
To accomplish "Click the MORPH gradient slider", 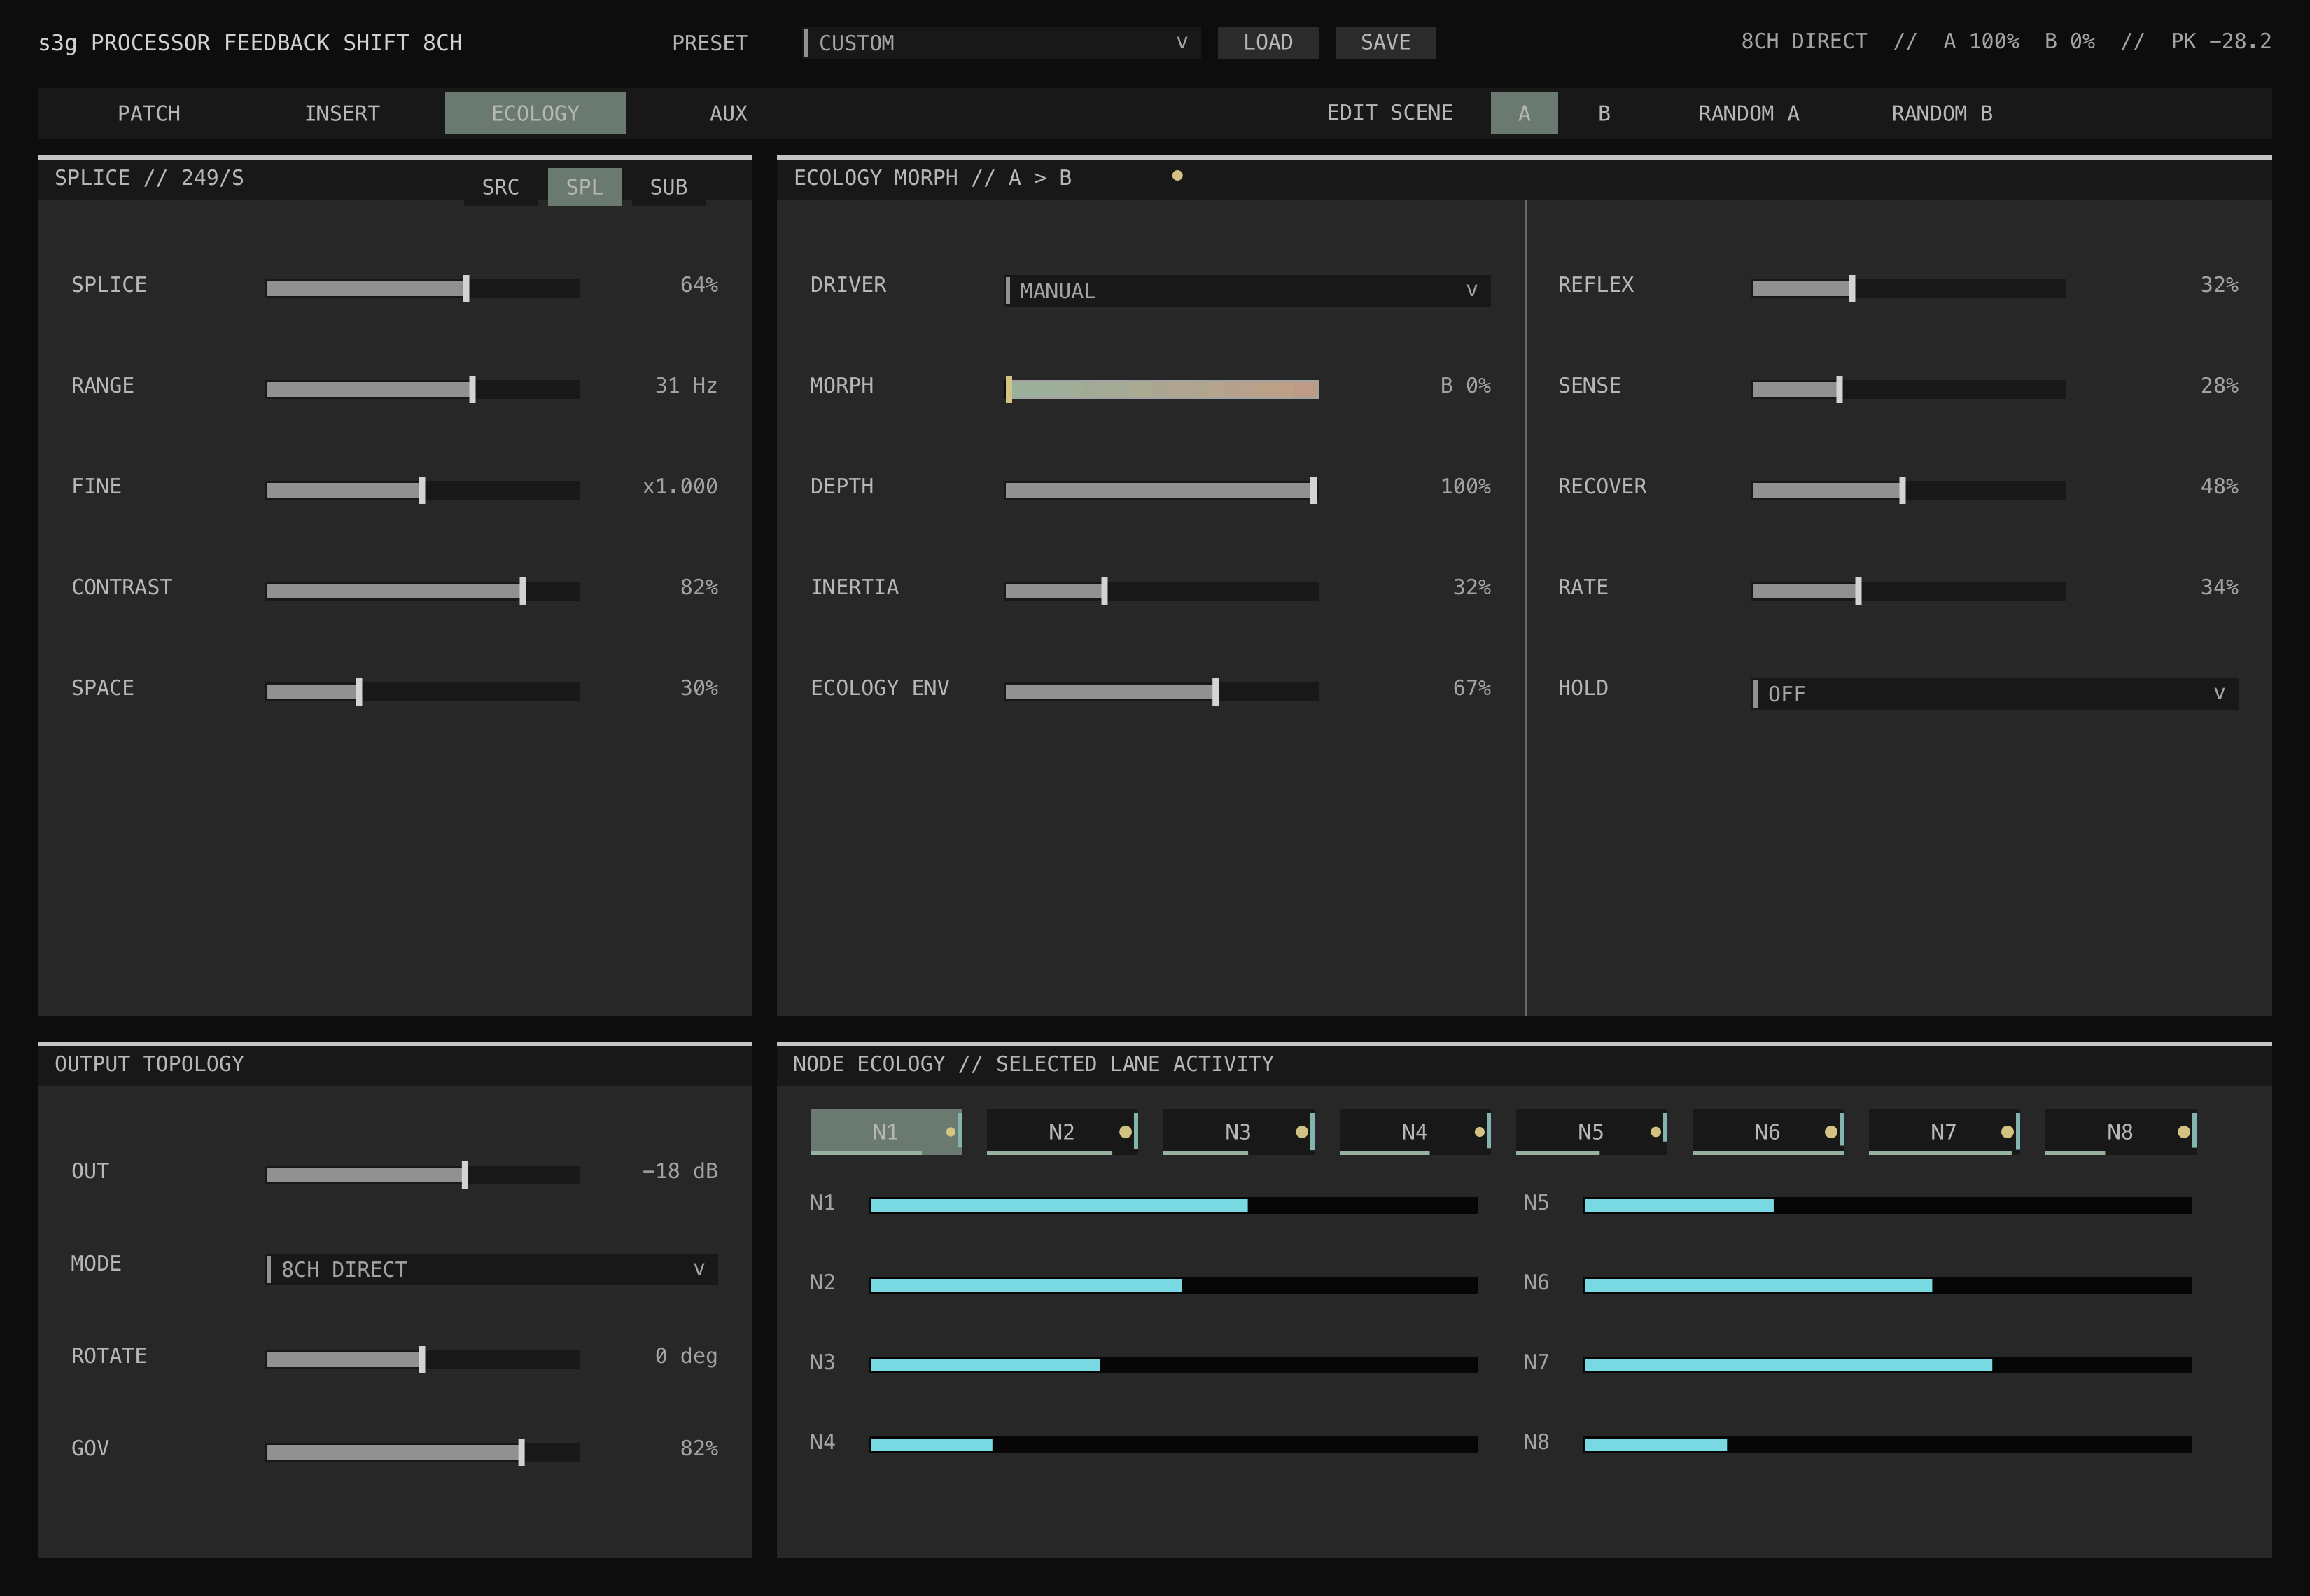I will point(1161,390).
